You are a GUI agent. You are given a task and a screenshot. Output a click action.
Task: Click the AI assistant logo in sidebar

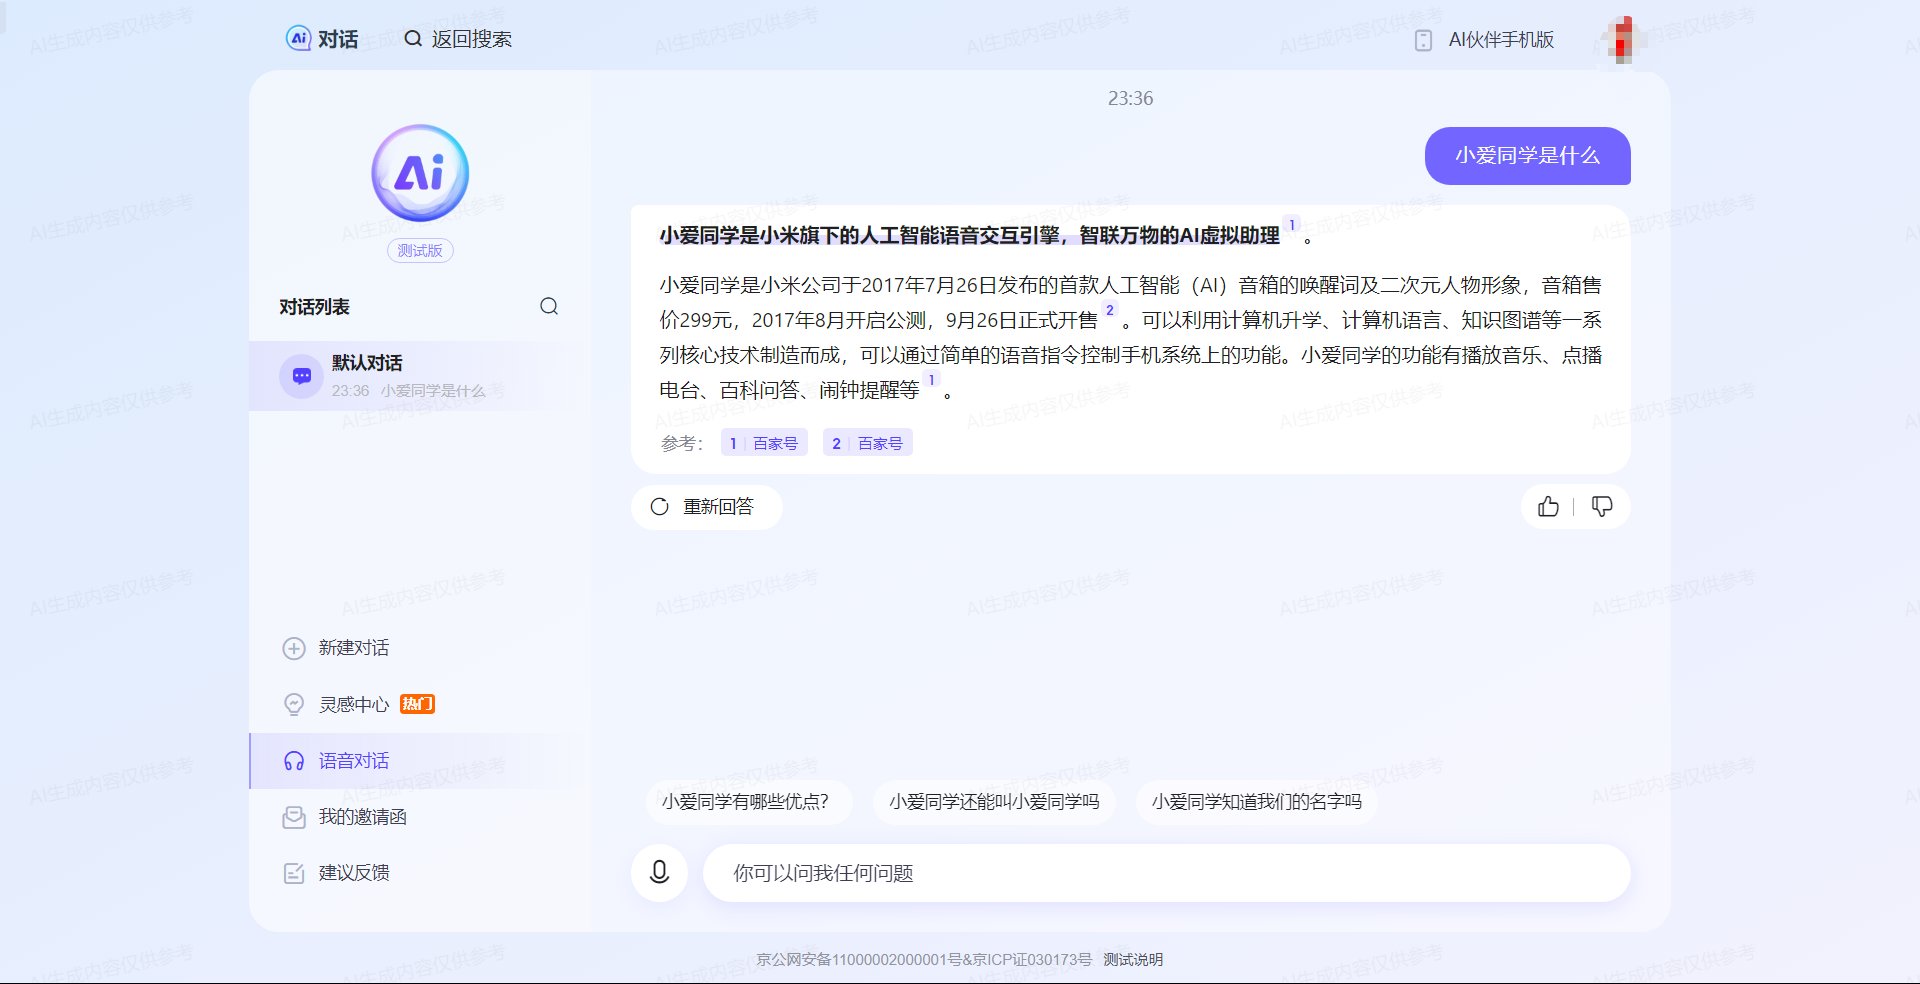pos(420,173)
